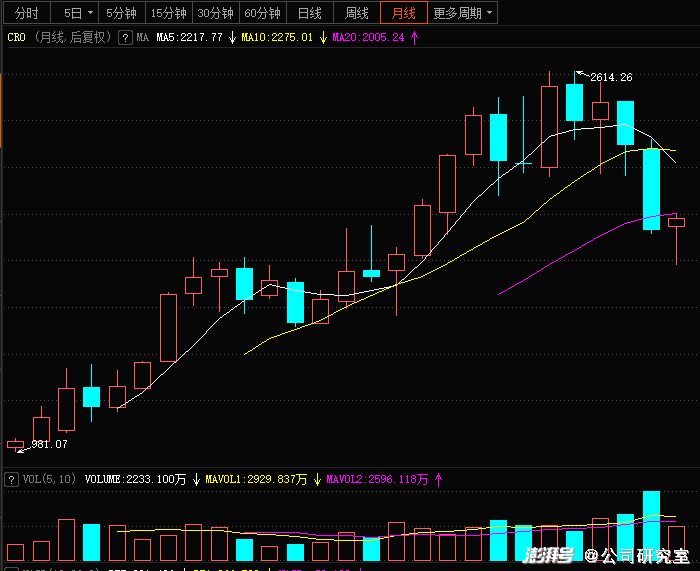
Task: Click the cyan candle under the 2614.26 label
Action: pyautogui.click(x=574, y=102)
